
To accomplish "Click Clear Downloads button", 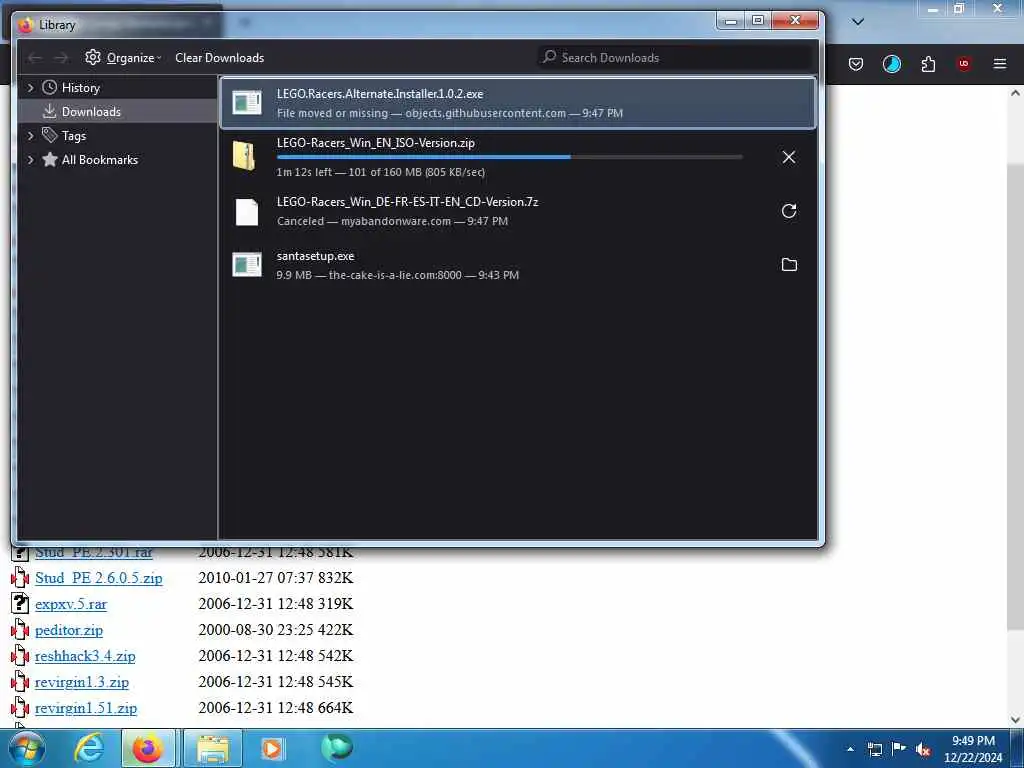I will tap(219, 57).
